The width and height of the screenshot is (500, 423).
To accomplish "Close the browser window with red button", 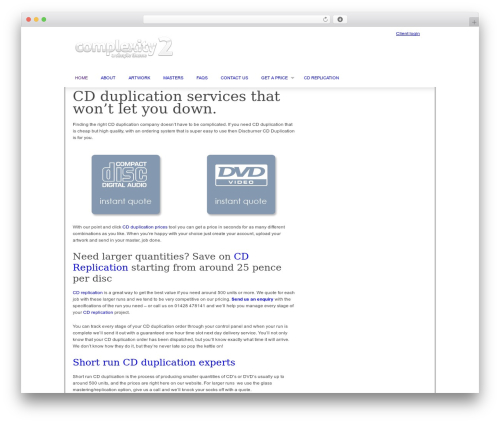I will [29, 20].
